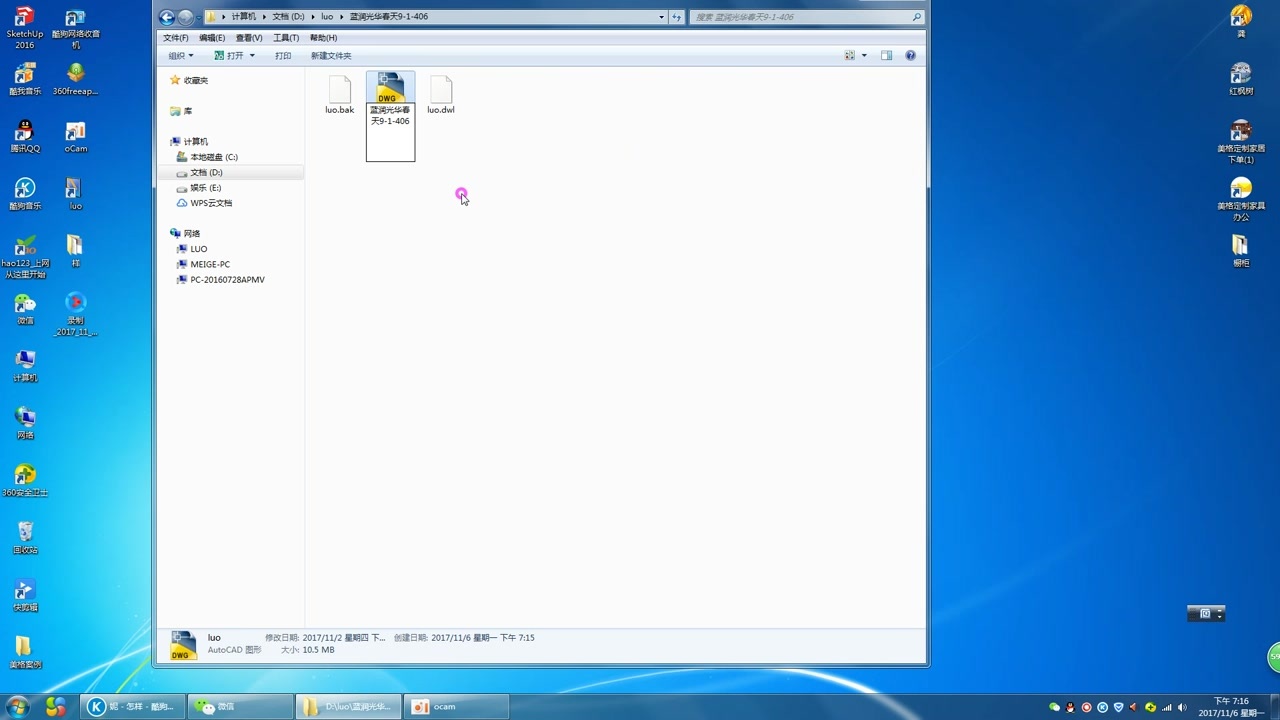Open the 文件(F) menu
Viewport: 1280px width, 720px height.
coord(176,38)
